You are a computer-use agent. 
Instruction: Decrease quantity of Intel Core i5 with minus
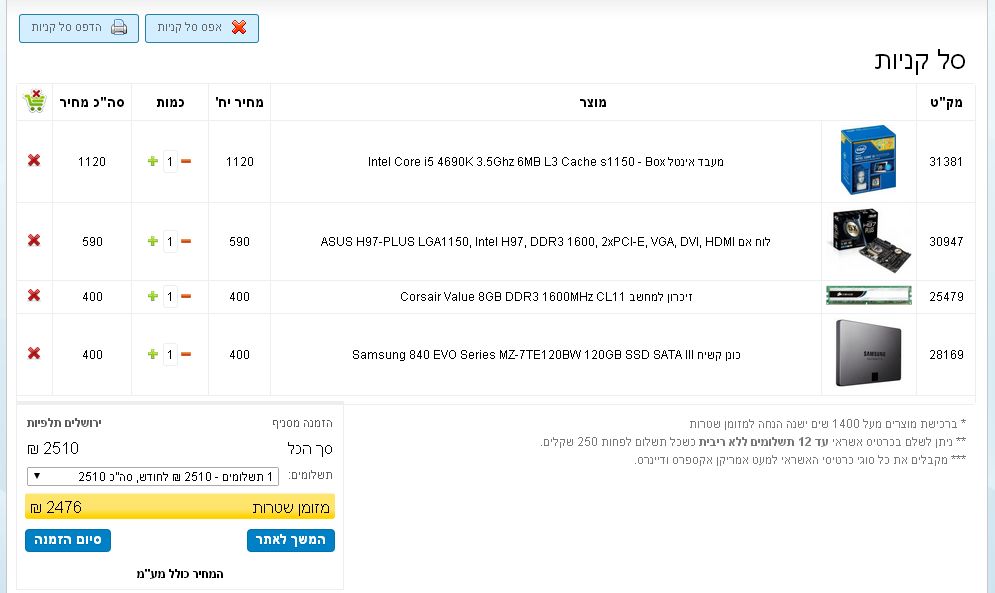tap(186, 161)
